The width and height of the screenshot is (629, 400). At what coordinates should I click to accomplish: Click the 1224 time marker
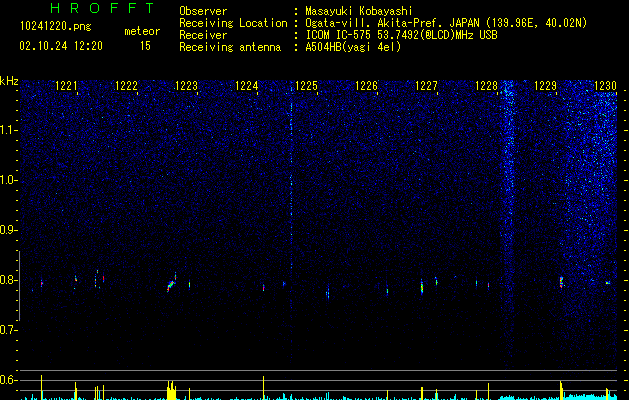point(246,85)
